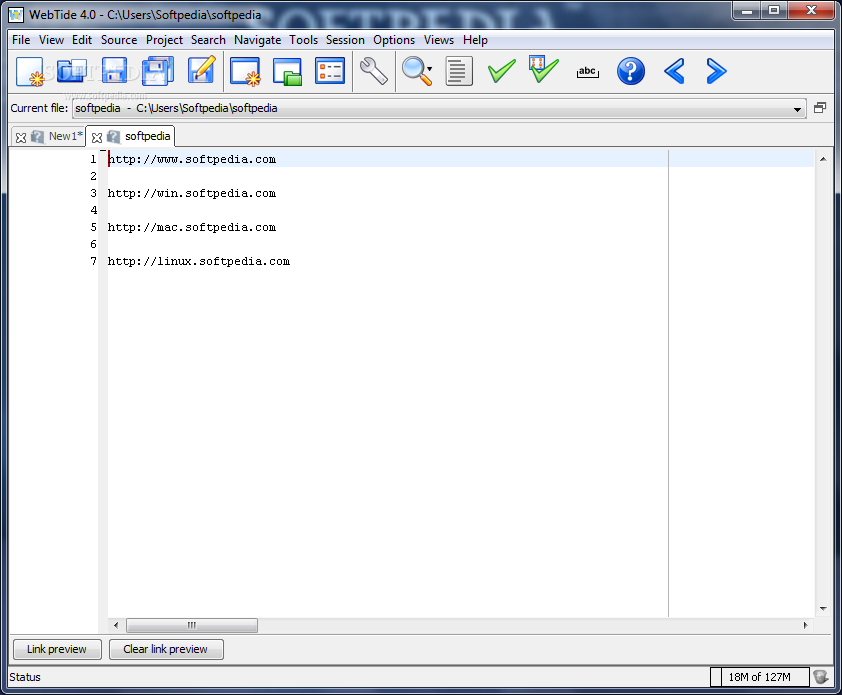Screen dimensions: 842x695
Task: Click the line http://win.softpedia.com
Action: coord(192,193)
